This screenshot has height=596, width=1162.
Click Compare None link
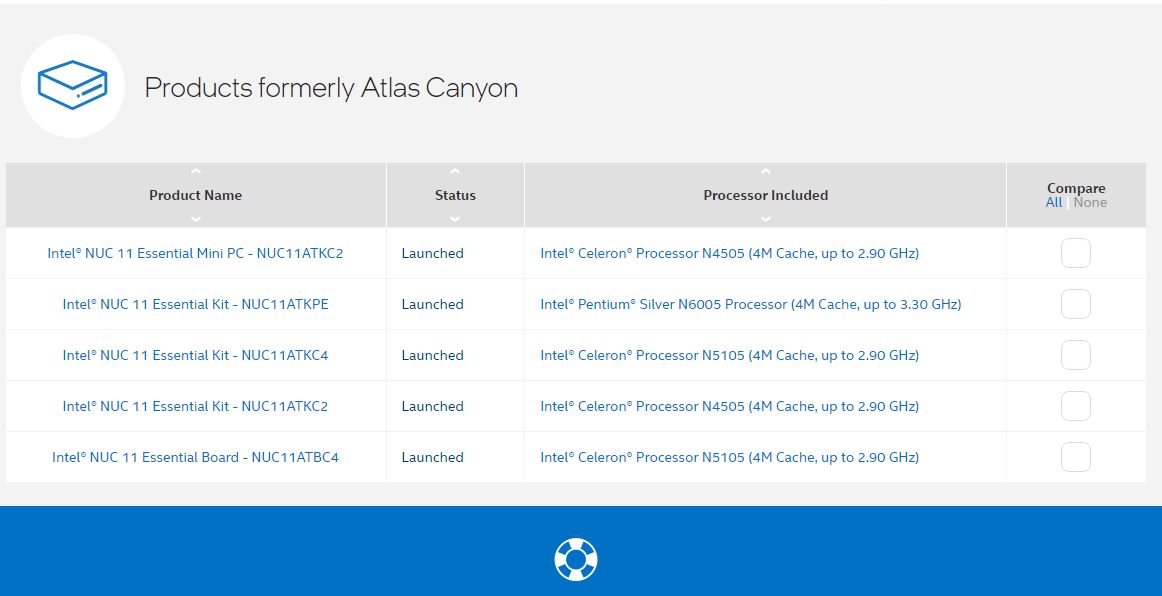tap(1090, 203)
